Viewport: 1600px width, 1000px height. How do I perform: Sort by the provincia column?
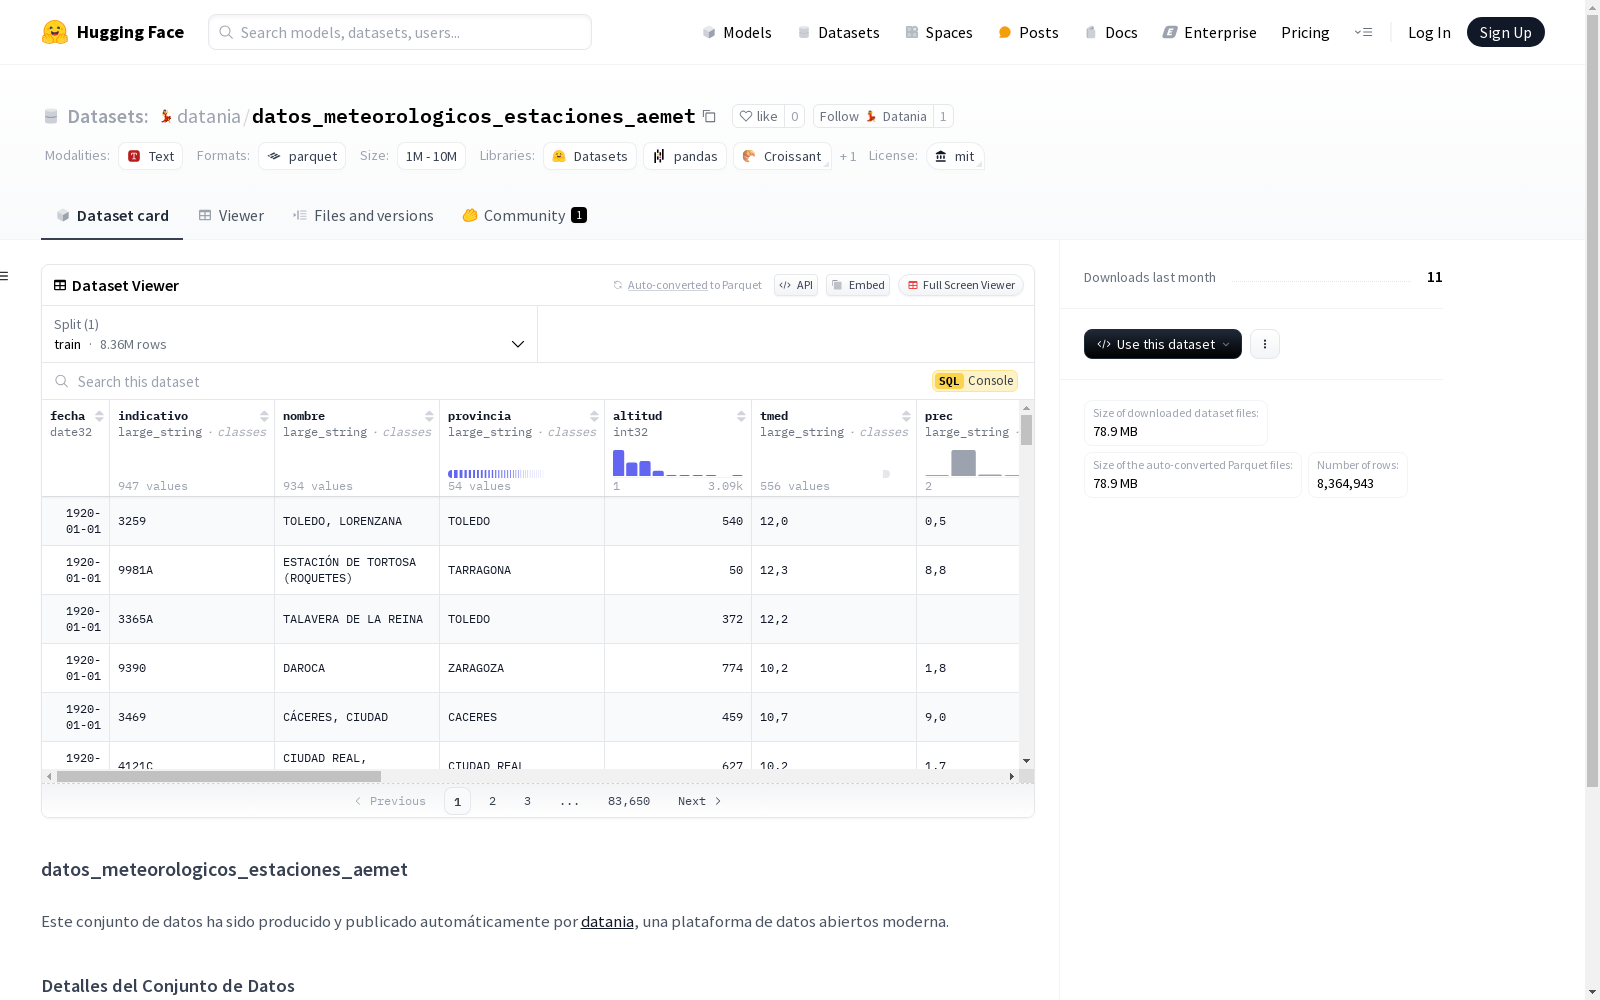pos(594,416)
